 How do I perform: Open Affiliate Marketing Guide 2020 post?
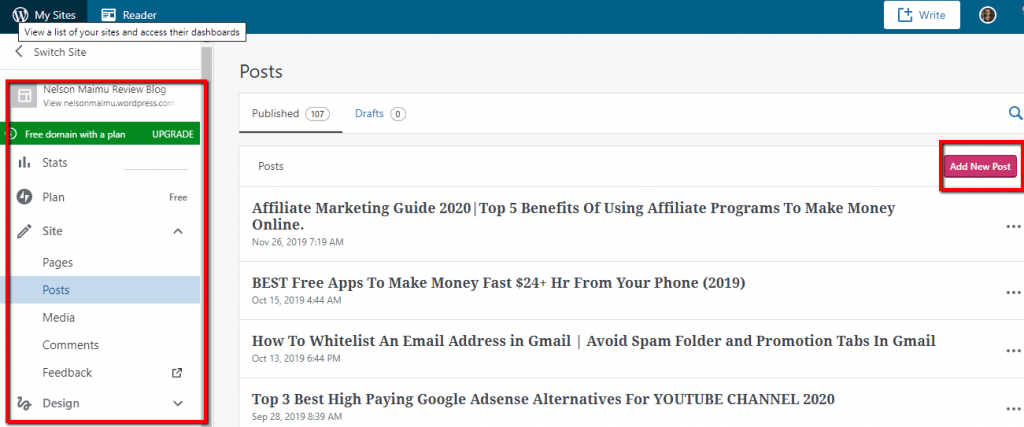[x=573, y=216]
